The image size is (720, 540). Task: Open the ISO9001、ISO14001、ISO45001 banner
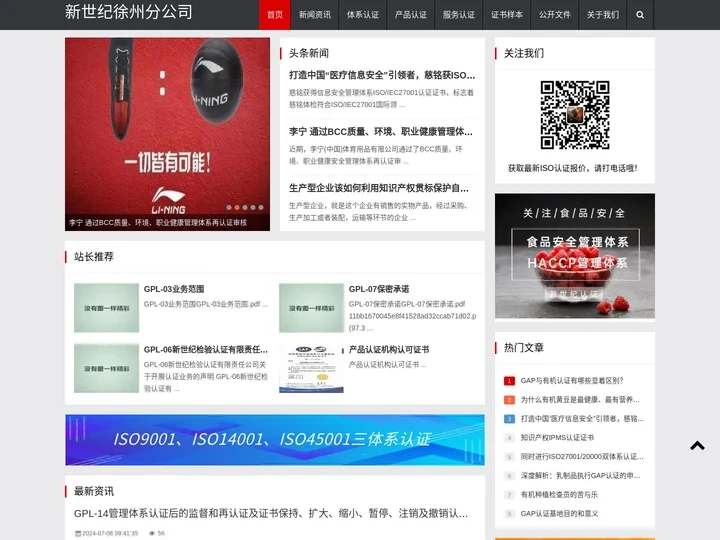click(275, 440)
